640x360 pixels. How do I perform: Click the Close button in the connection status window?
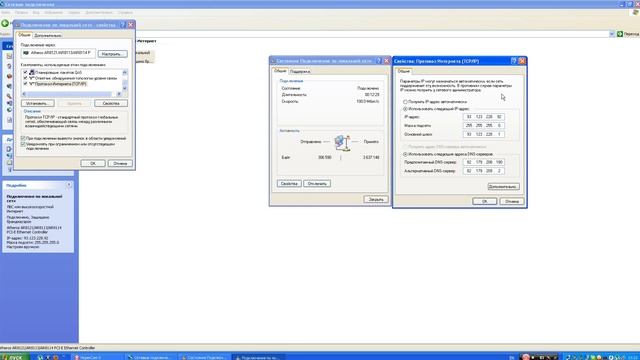[376, 200]
